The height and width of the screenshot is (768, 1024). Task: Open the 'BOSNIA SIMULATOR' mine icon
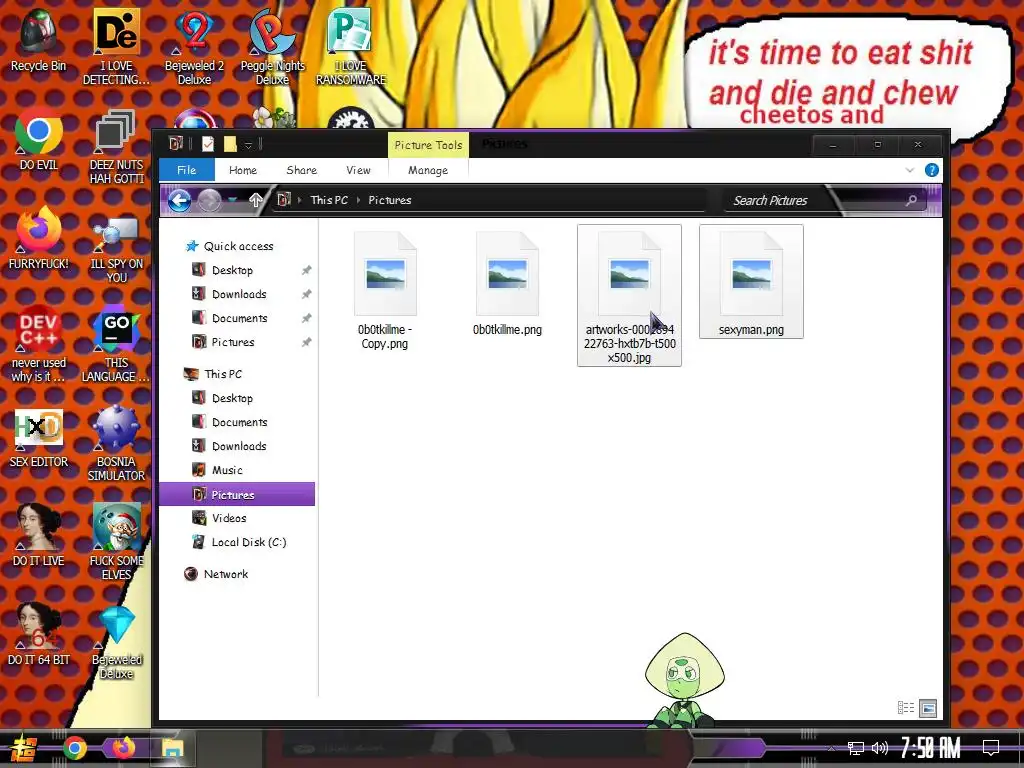coord(116,444)
